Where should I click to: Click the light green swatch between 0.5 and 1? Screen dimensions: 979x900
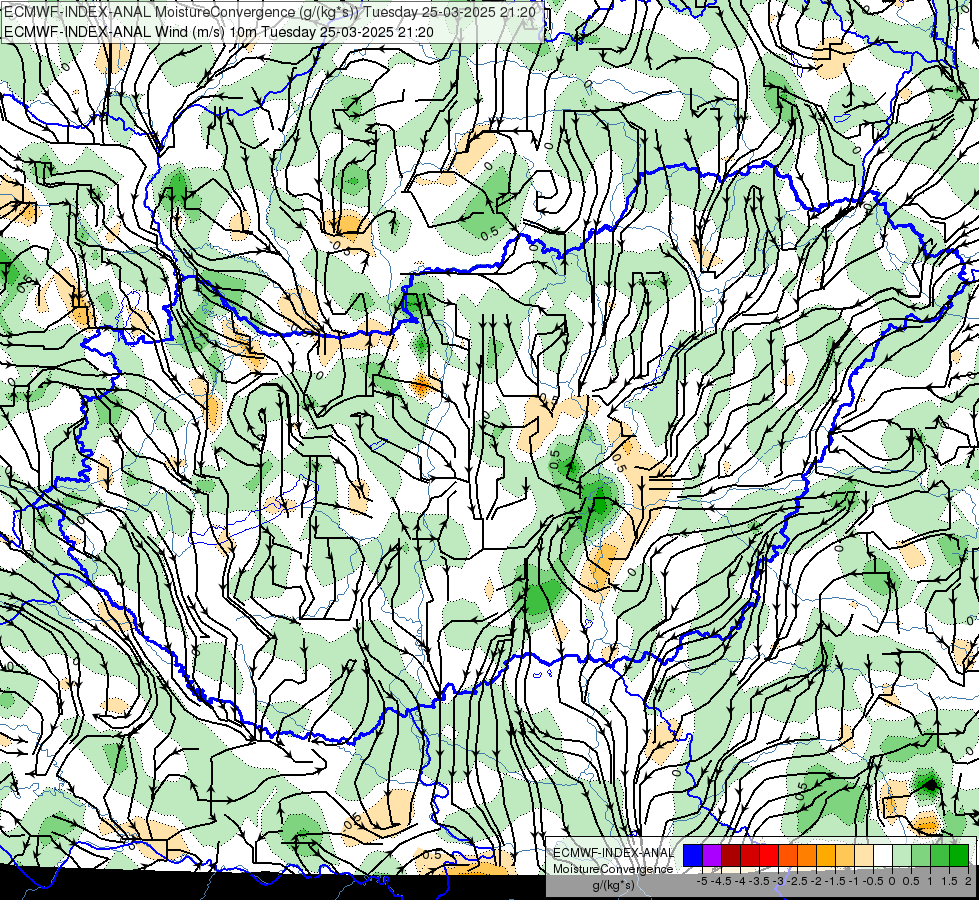(921, 855)
